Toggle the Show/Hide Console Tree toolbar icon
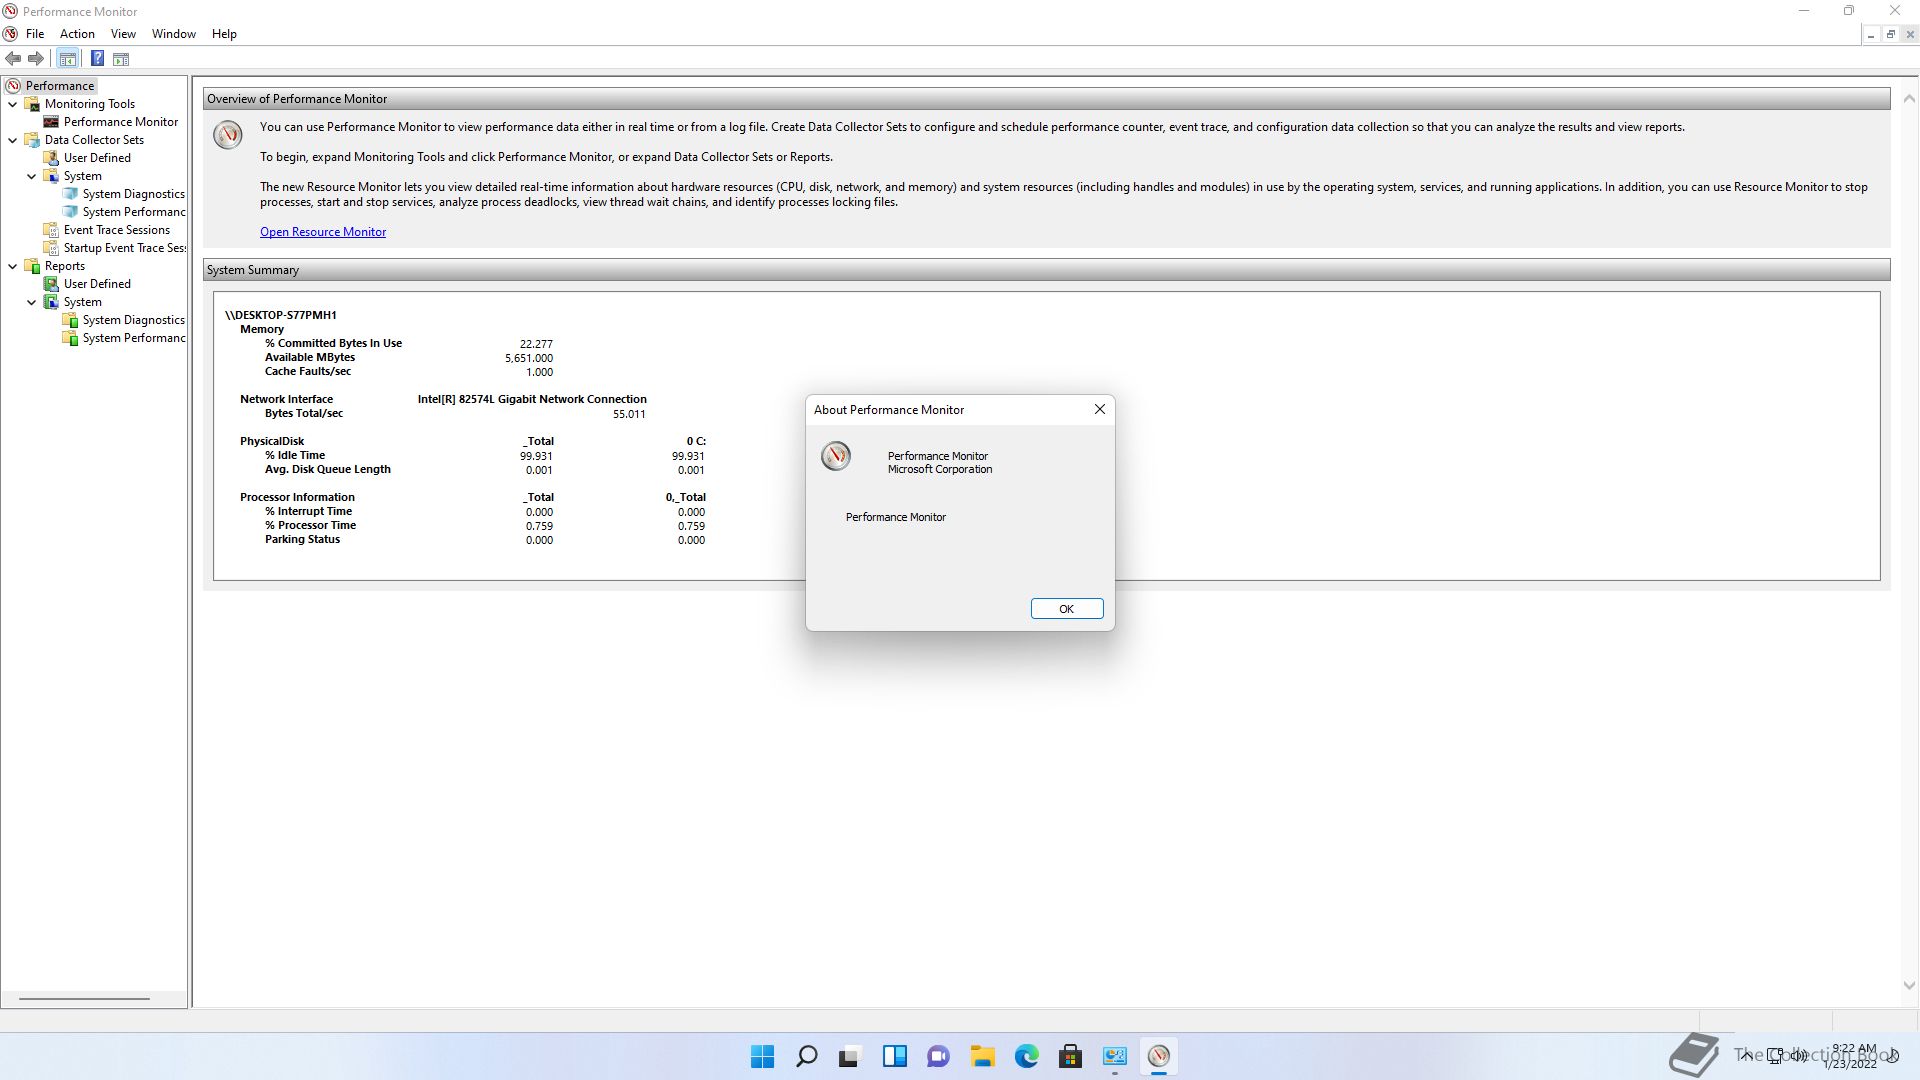1920x1080 pixels. click(67, 58)
